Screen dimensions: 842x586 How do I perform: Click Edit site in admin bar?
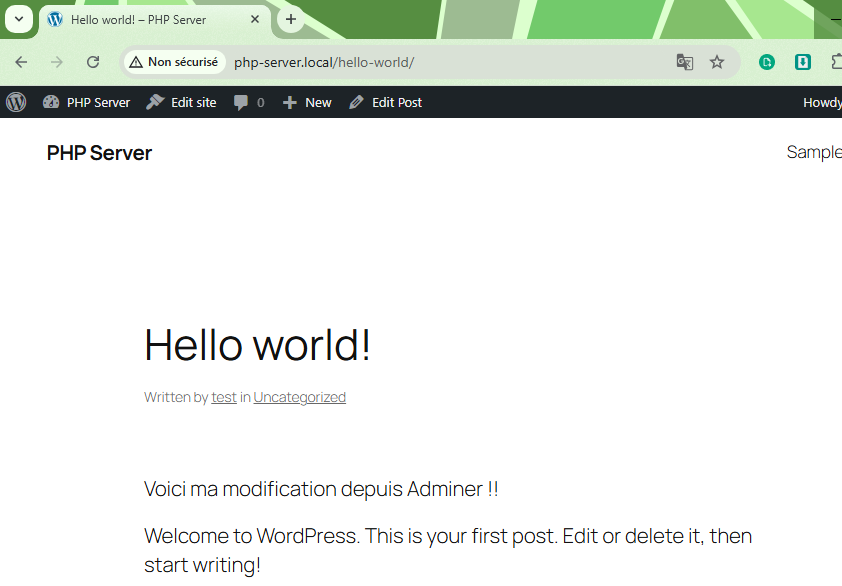[x=181, y=102]
